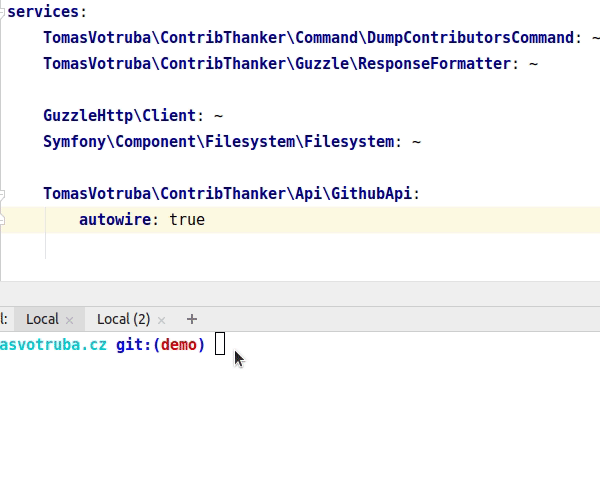The width and height of the screenshot is (600, 500).
Task: Close the Local (2) terminal tab
Action: (161, 320)
